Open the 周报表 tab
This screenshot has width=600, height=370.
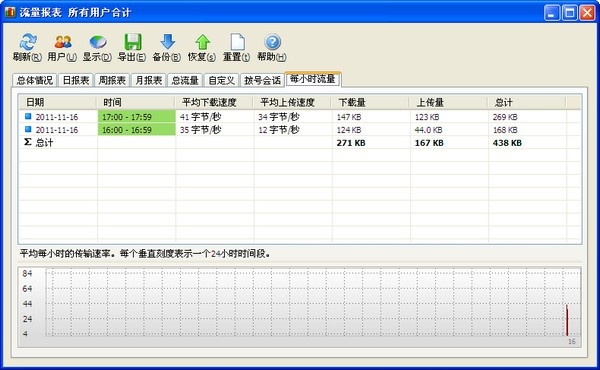[x=112, y=80]
